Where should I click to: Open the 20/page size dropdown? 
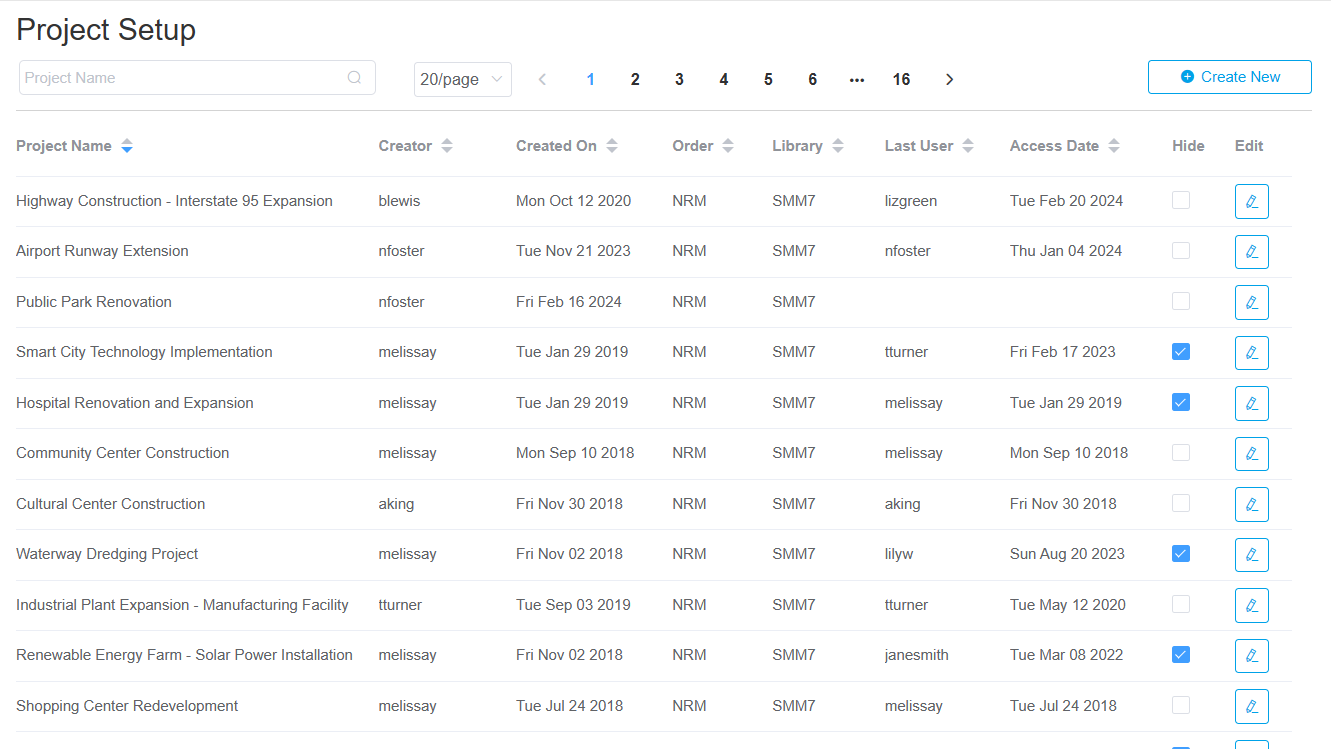(462, 80)
